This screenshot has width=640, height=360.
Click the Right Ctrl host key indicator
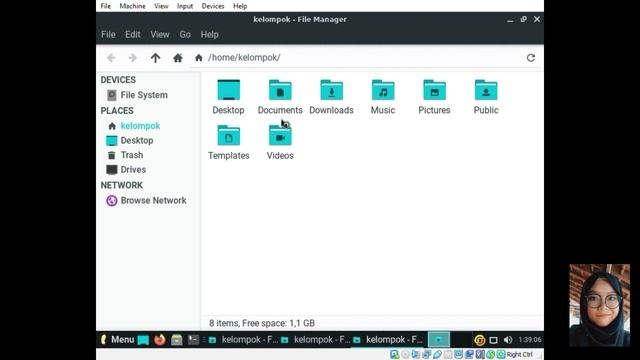pyautogui.click(x=519, y=354)
